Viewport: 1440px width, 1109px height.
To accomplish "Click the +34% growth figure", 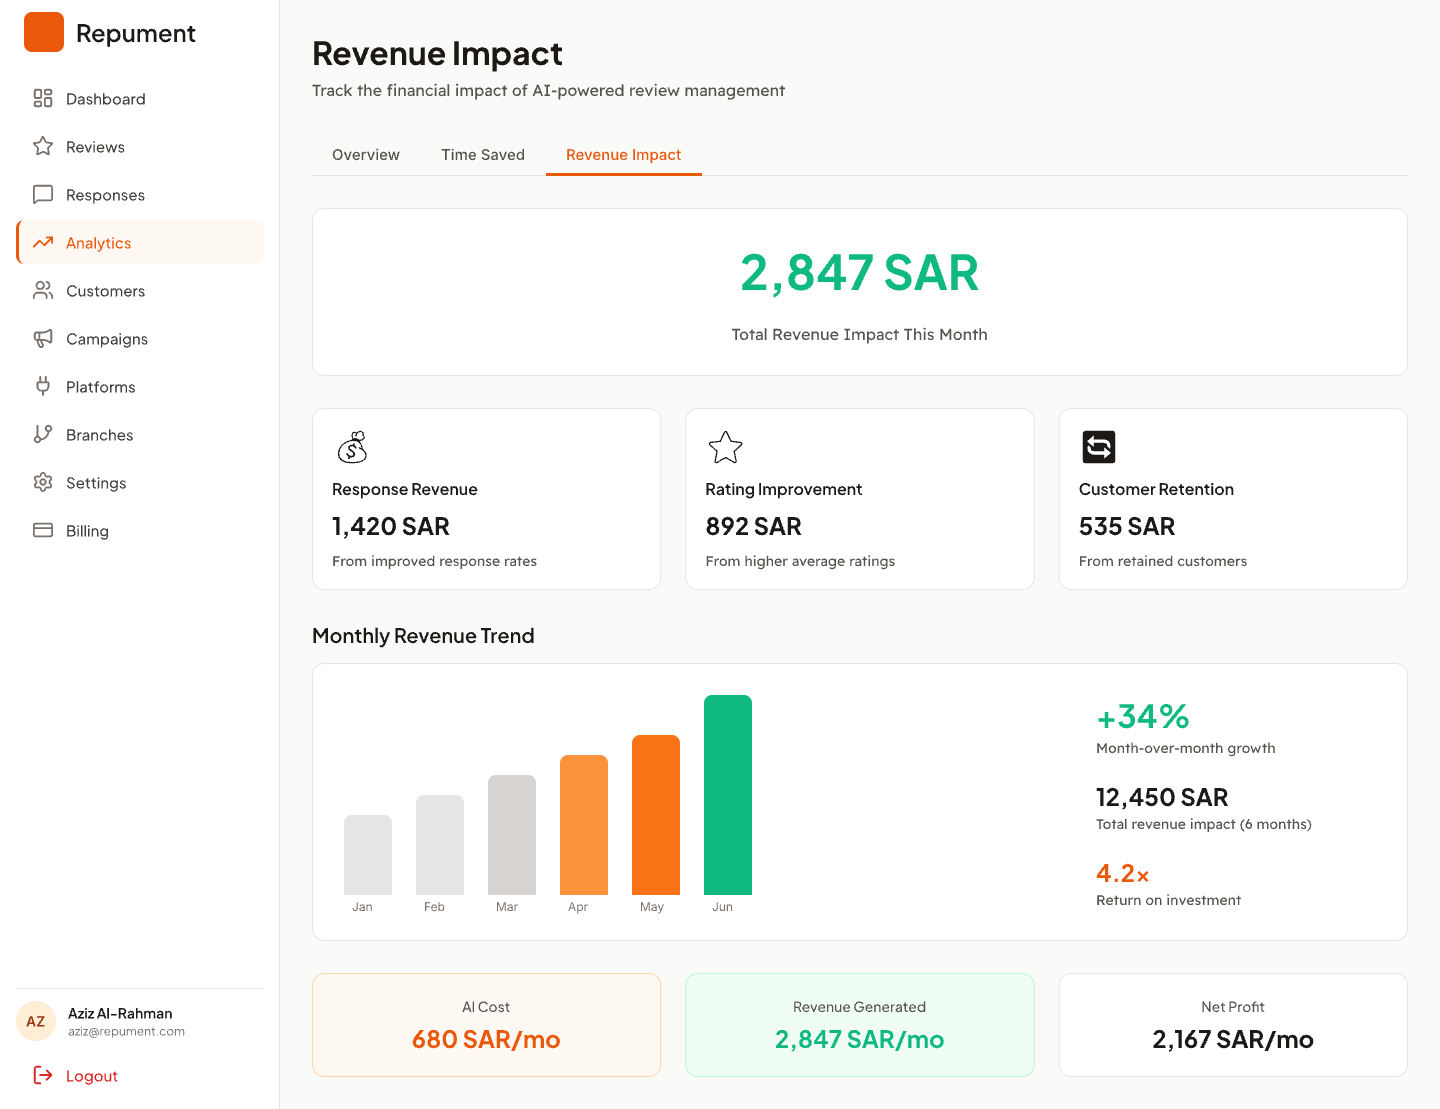I will [1143, 717].
